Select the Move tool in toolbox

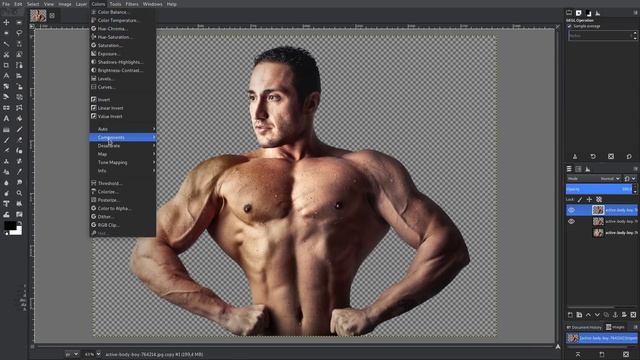coord(6,22)
